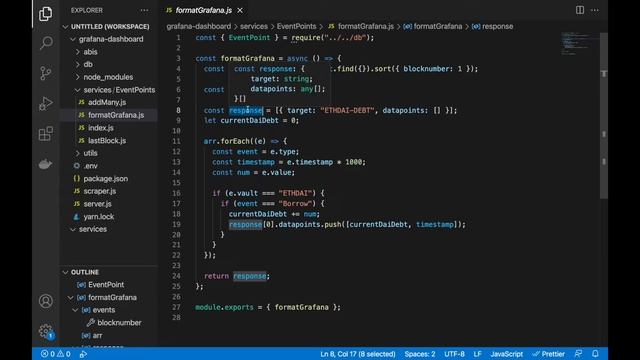Show errors and warnings in status bar
The width and height of the screenshot is (640, 360).
56,354
